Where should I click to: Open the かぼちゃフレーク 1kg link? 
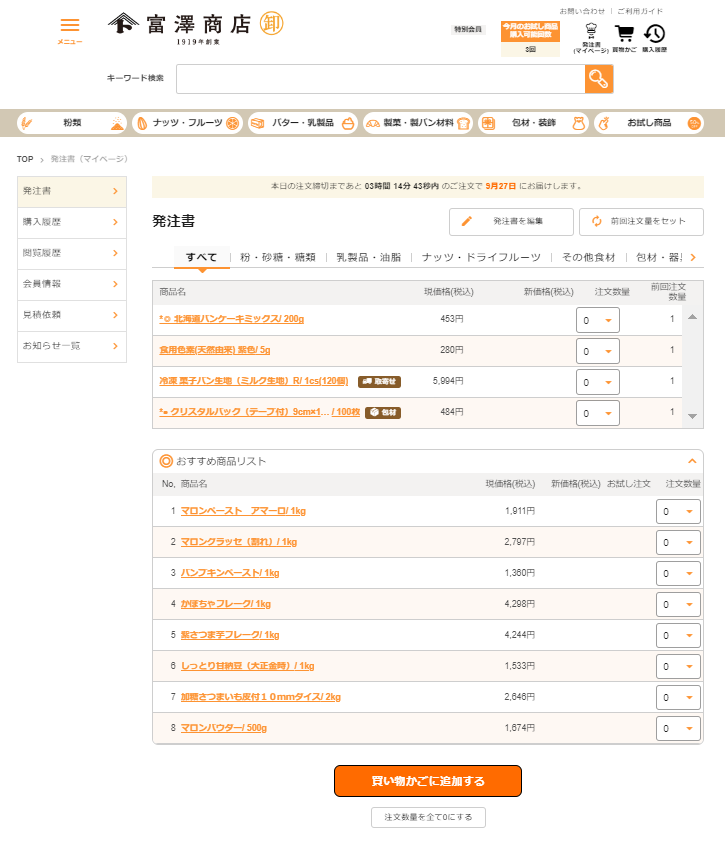coord(226,604)
